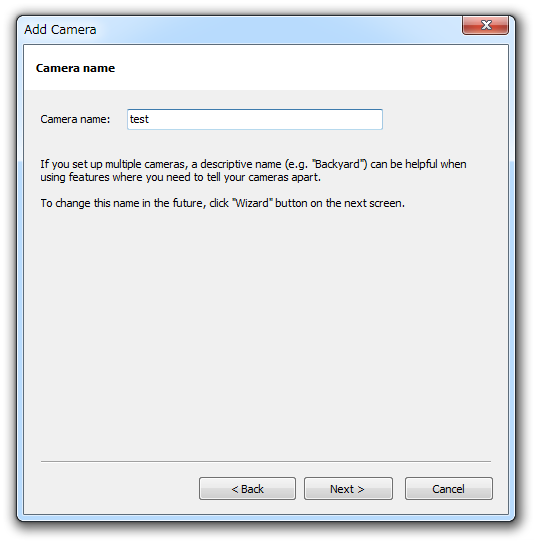This screenshot has width=535, height=543.
Task: Click the word Wizard in the instructions
Action: click(x=252, y=203)
